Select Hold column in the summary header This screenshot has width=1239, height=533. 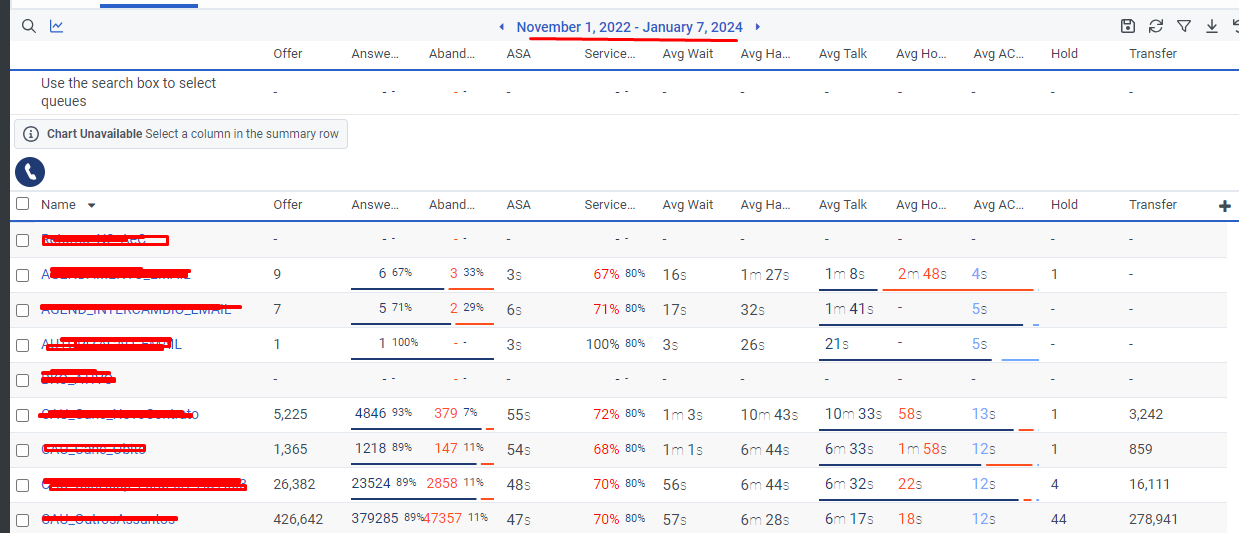[1064, 54]
